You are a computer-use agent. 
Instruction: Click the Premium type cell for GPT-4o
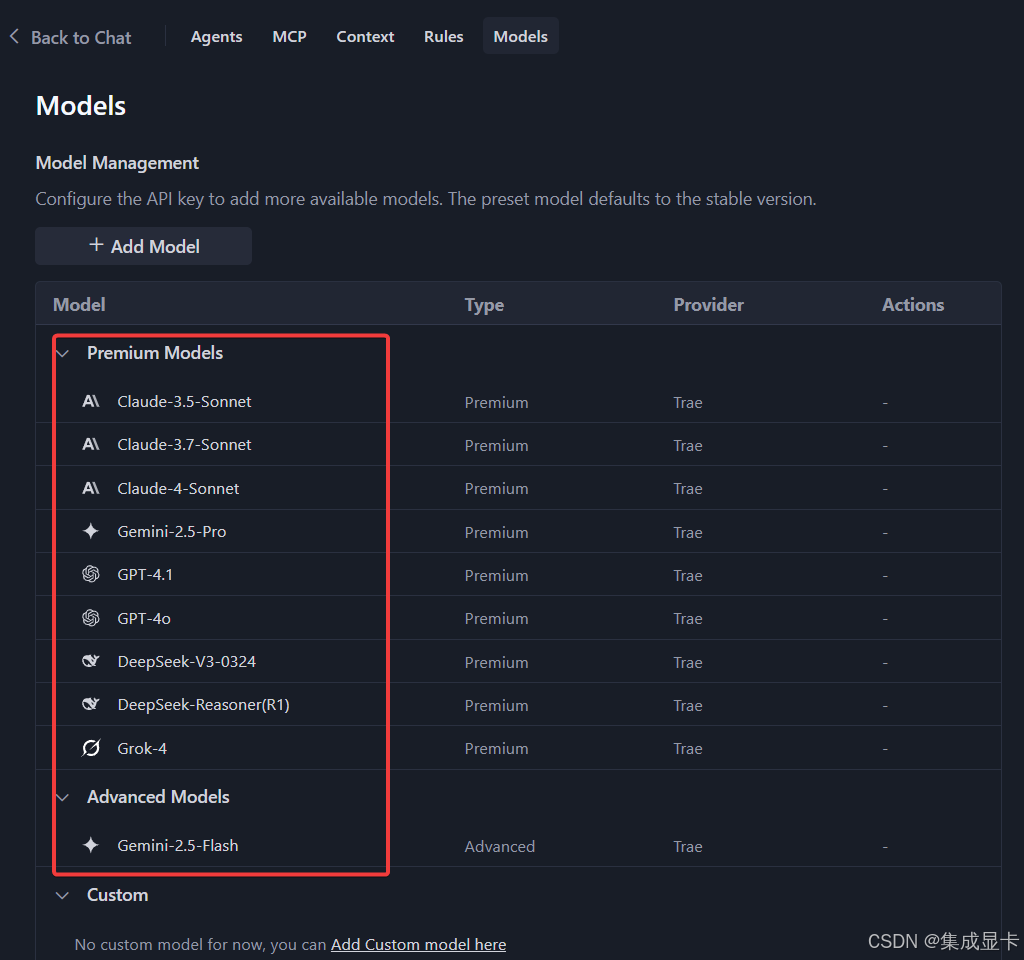[x=496, y=618]
